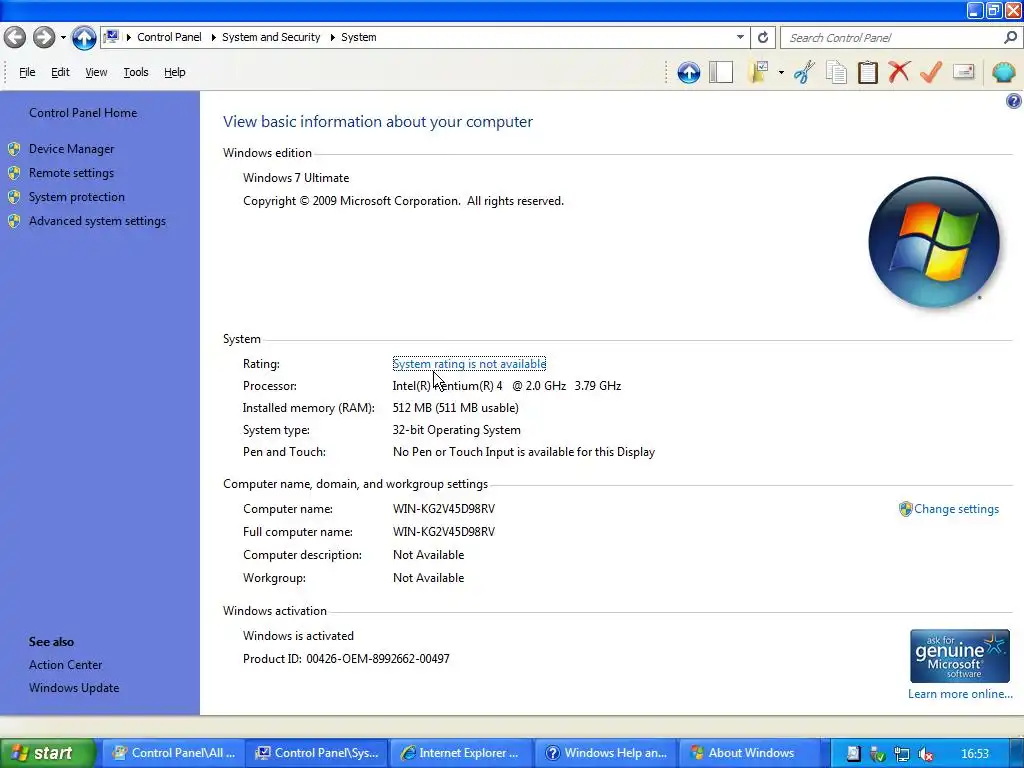Click the Windows 7 Ultimate edition text
The height and width of the screenshot is (768, 1024).
click(x=296, y=178)
